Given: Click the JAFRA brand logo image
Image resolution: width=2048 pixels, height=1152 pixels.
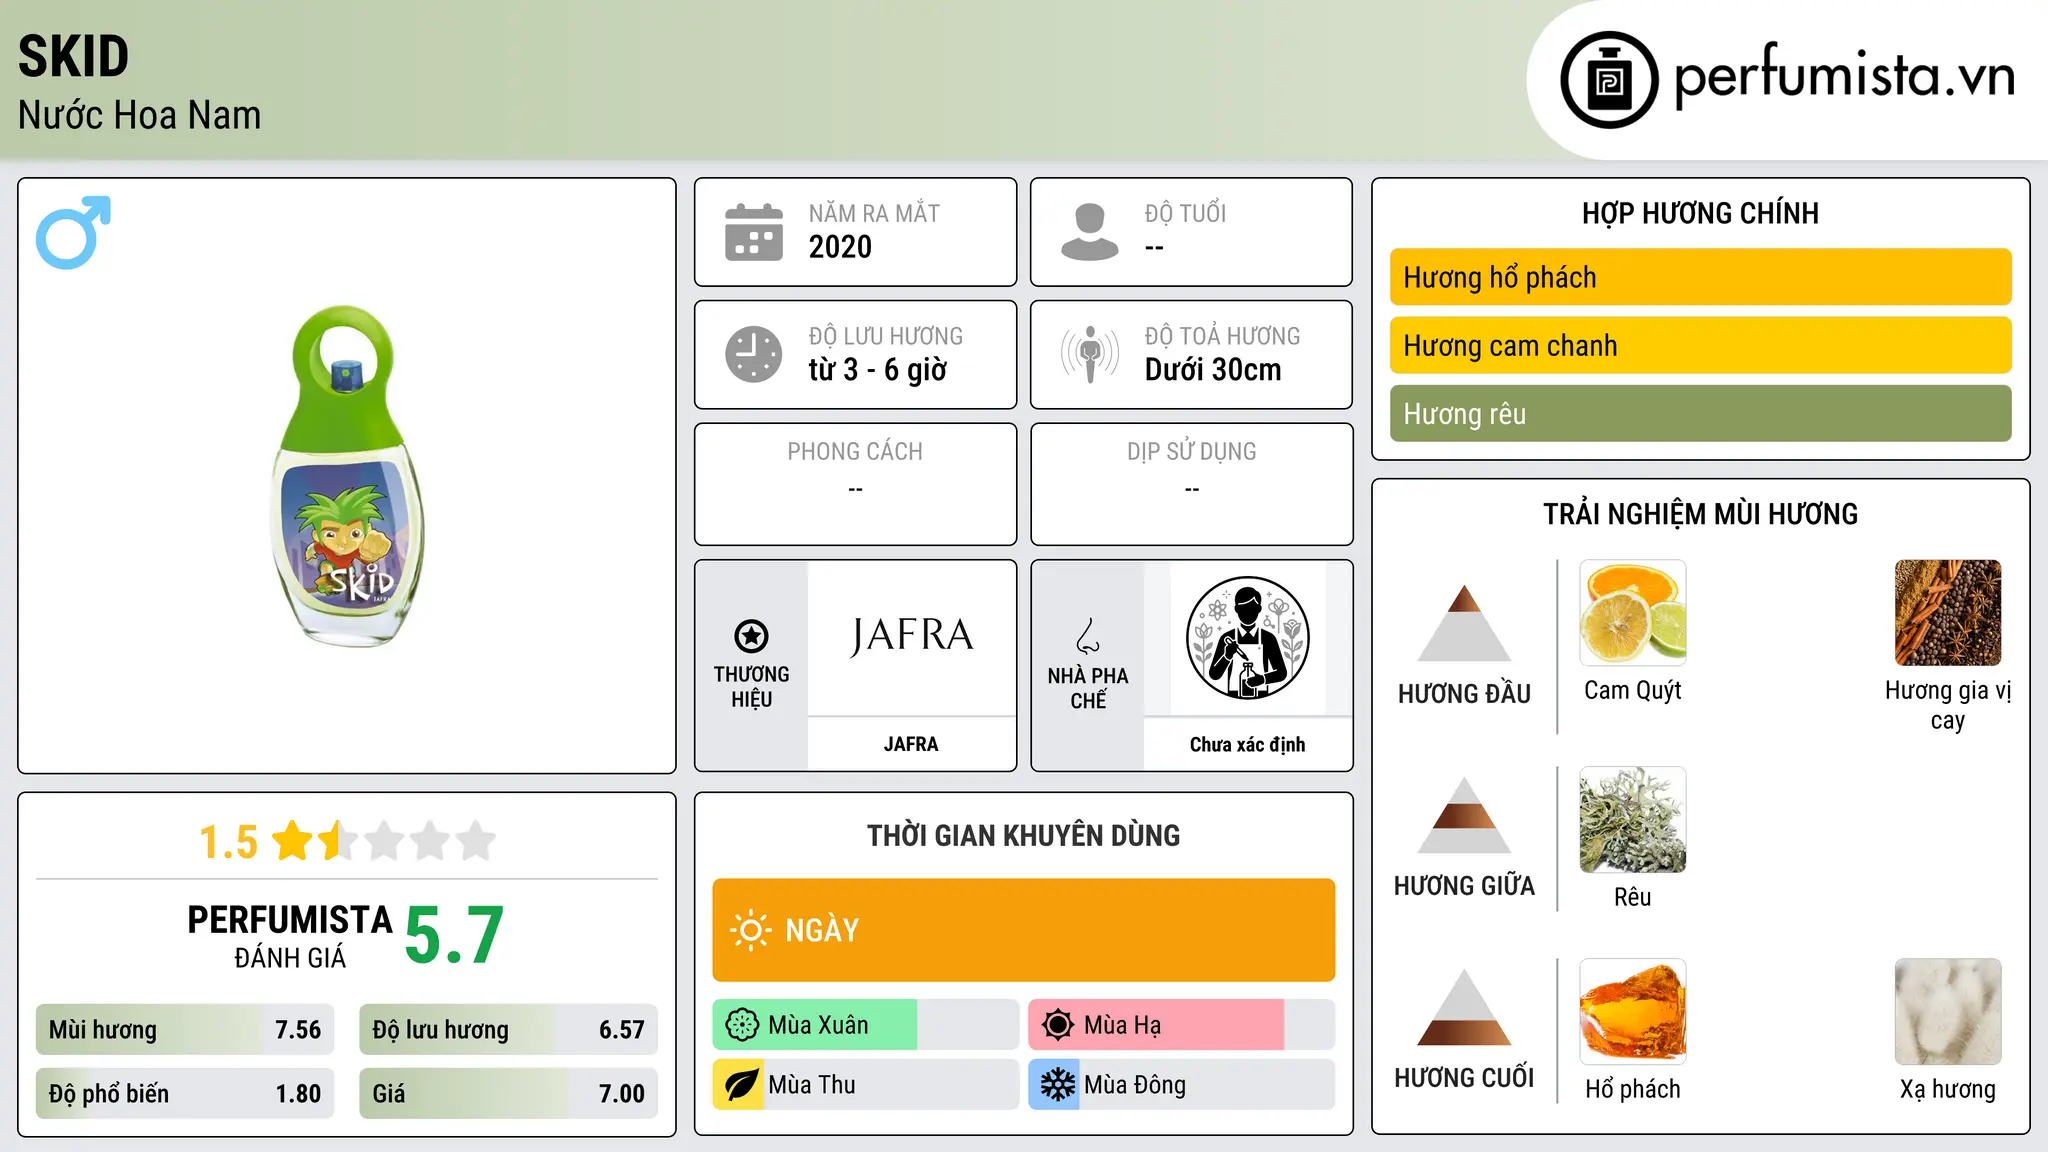Looking at the screenshot, I should click(911, 636).
